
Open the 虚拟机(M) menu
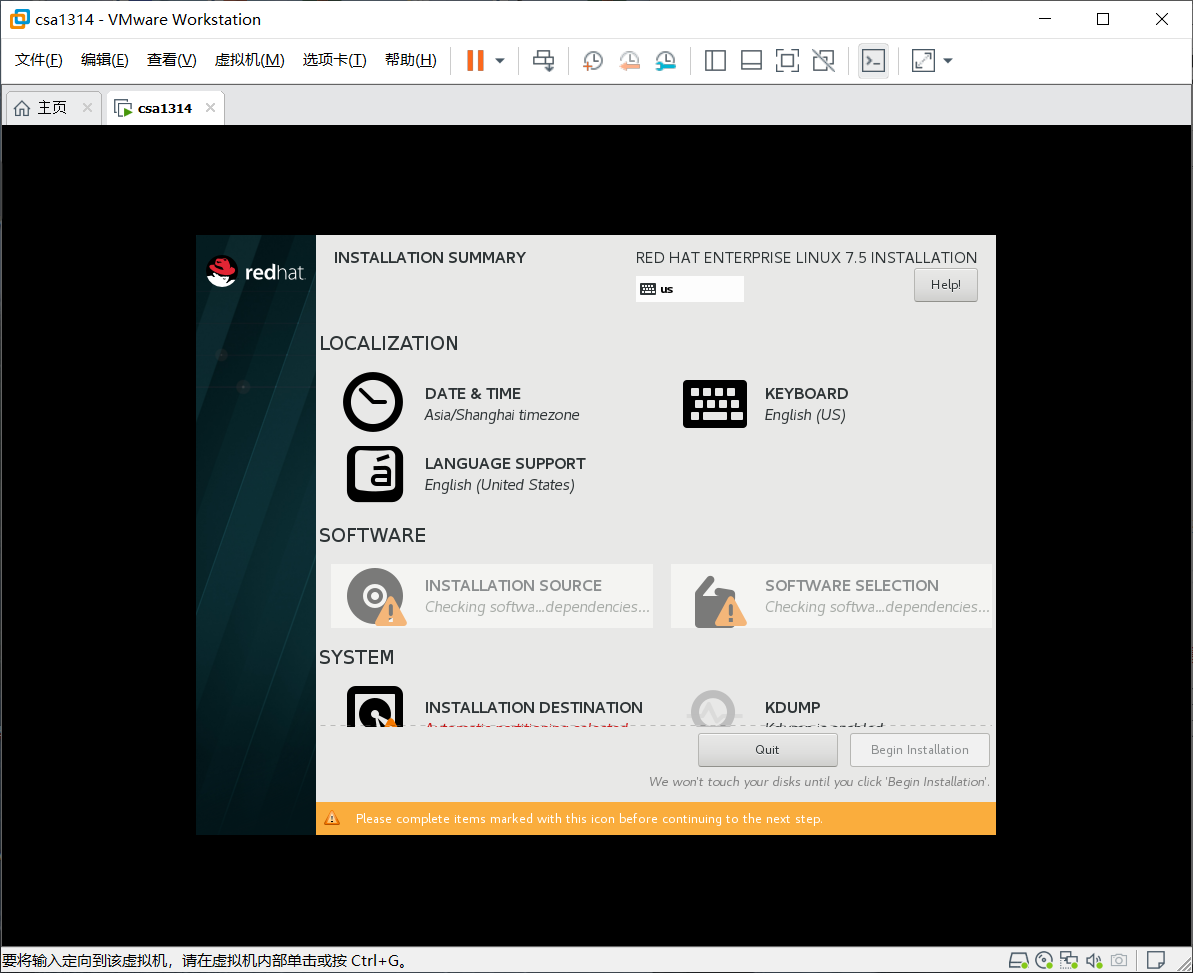tap(250, 59)
